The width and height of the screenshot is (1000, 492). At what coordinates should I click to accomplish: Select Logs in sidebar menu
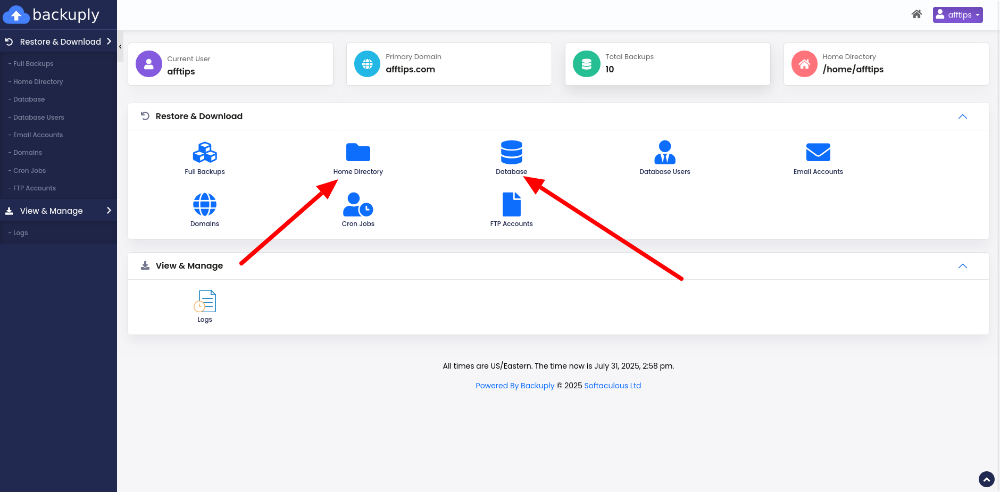click(18, 233)
